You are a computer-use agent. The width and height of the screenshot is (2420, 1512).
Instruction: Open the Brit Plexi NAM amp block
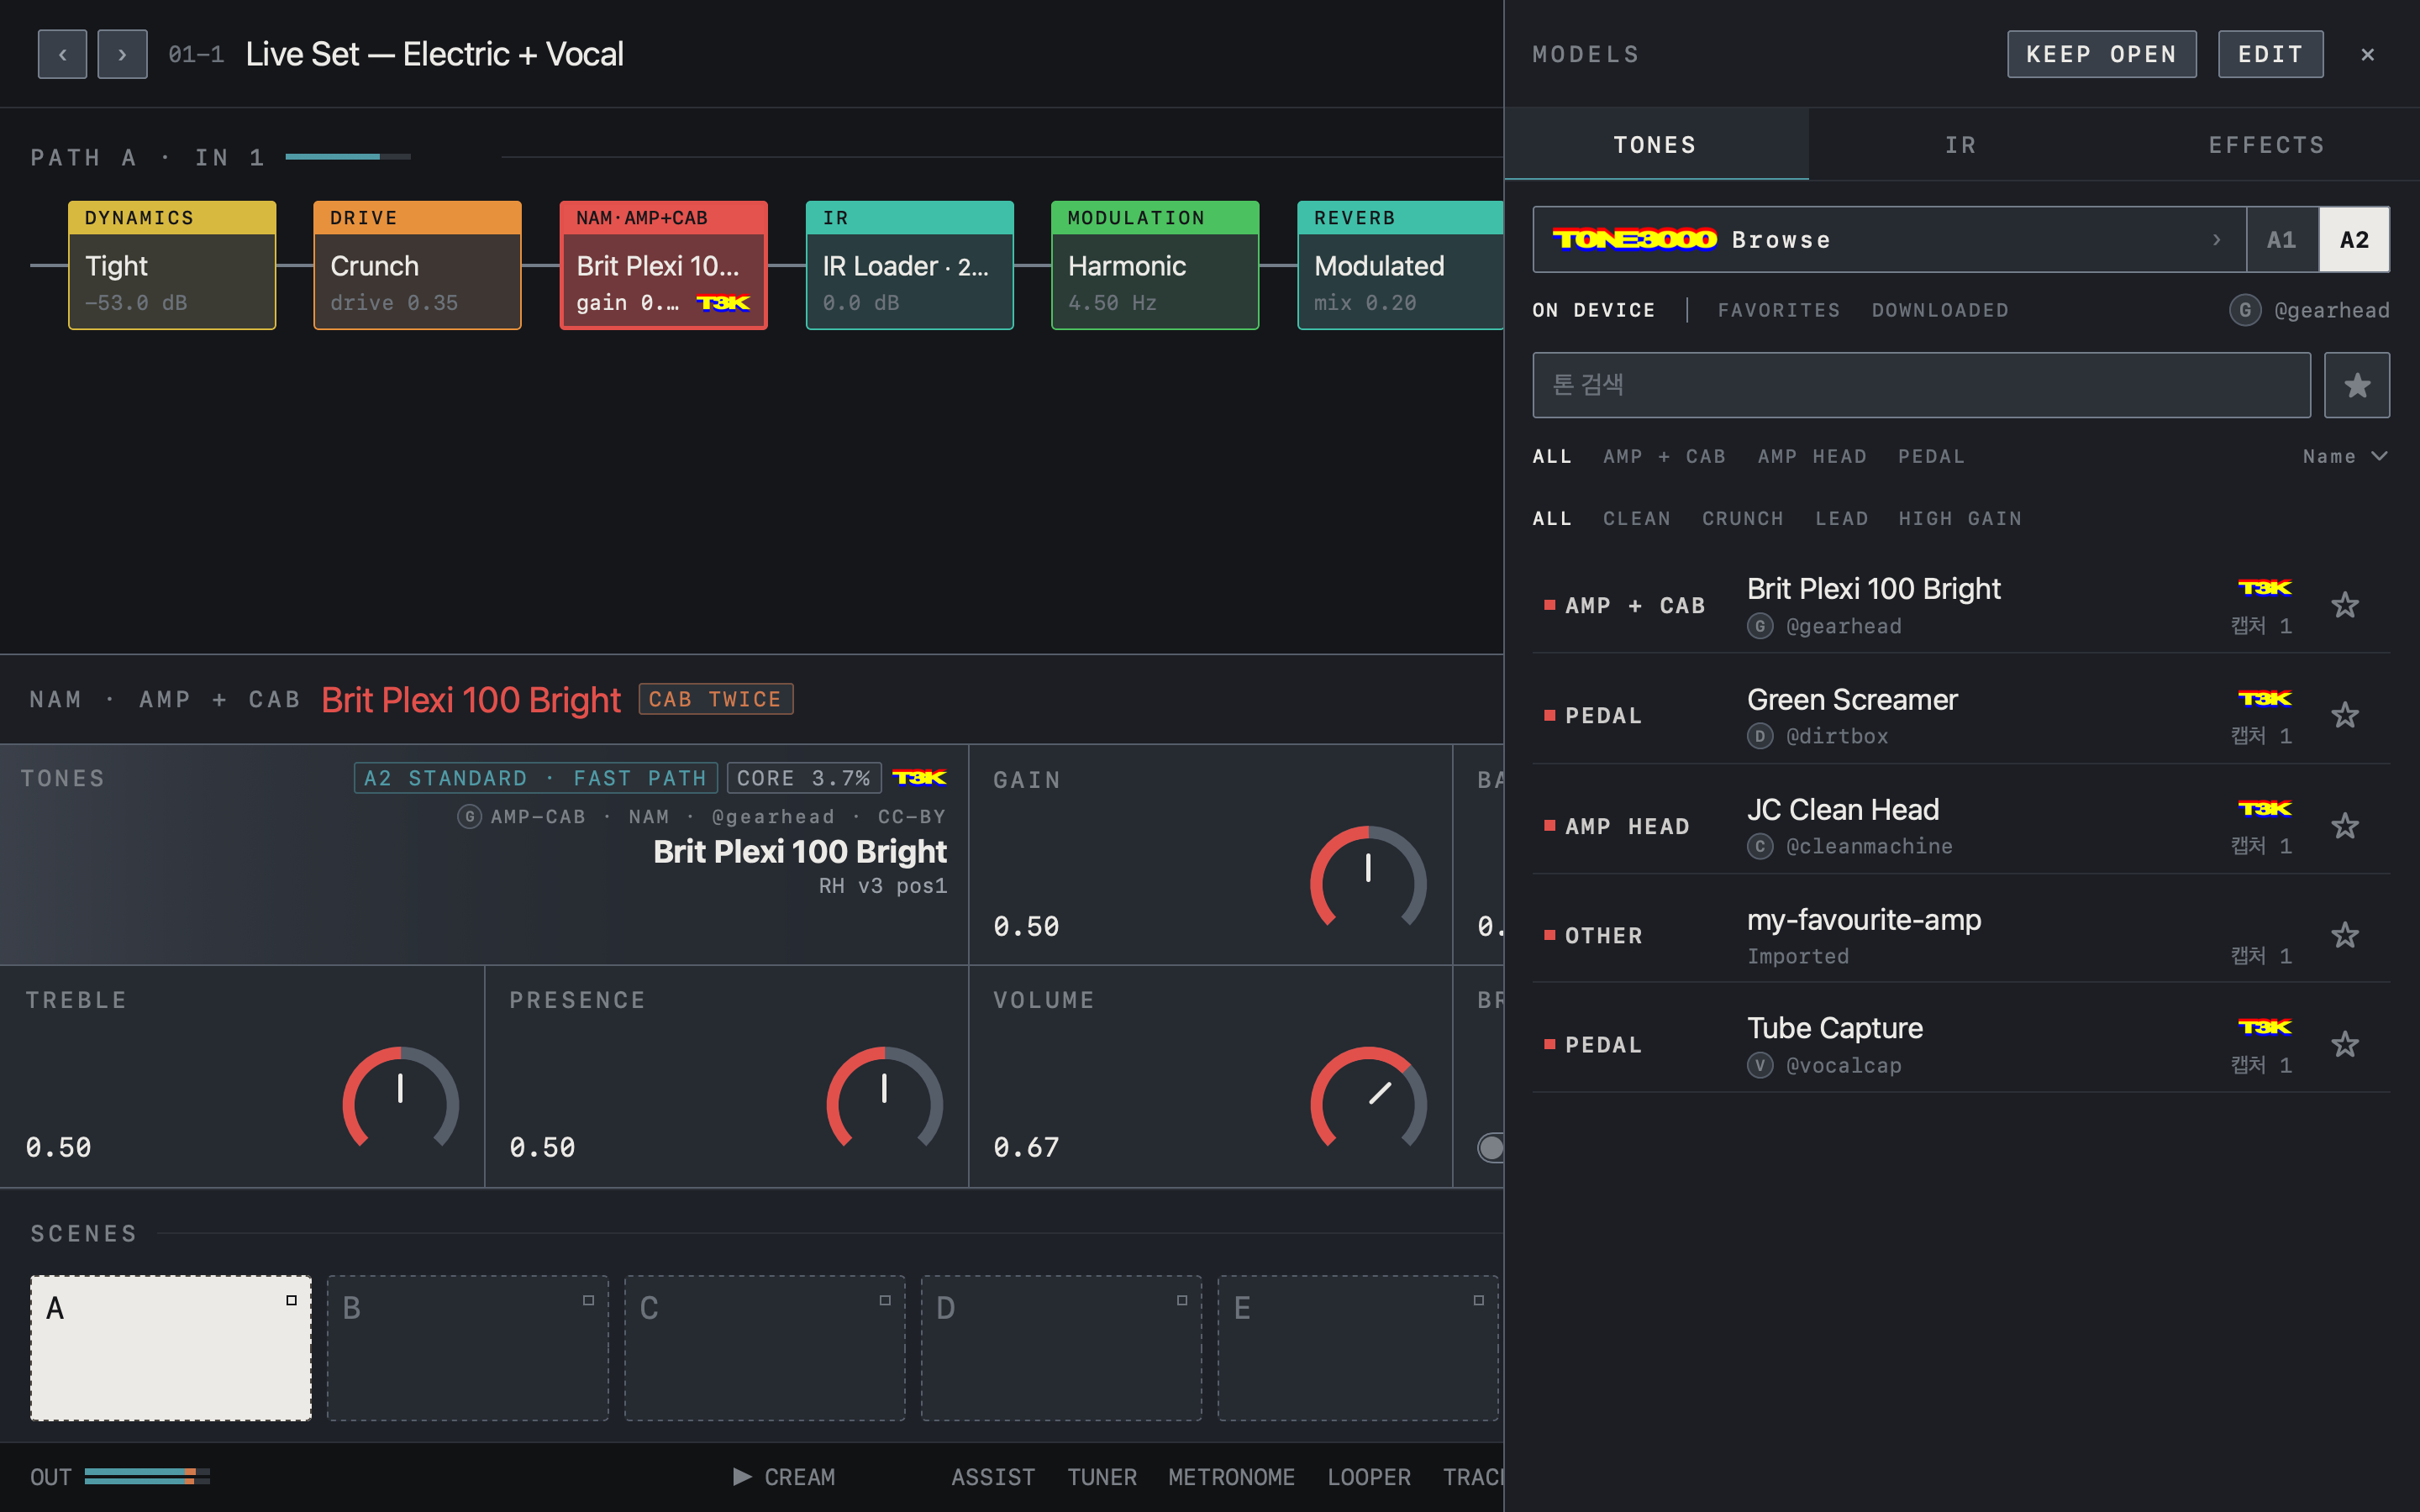coord(663,265)
